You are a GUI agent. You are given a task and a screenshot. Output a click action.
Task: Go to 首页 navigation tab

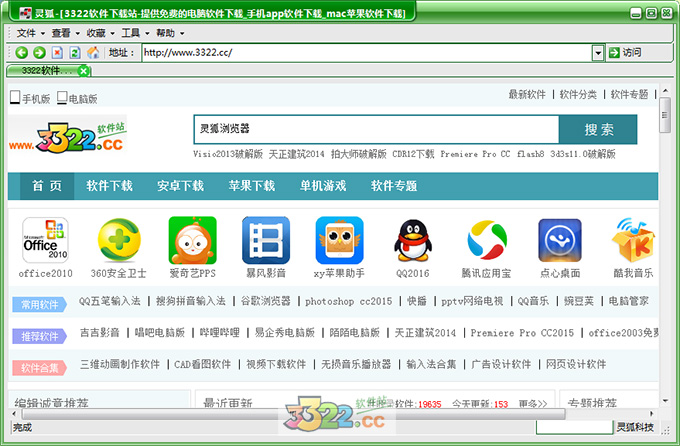pos(47,186)
